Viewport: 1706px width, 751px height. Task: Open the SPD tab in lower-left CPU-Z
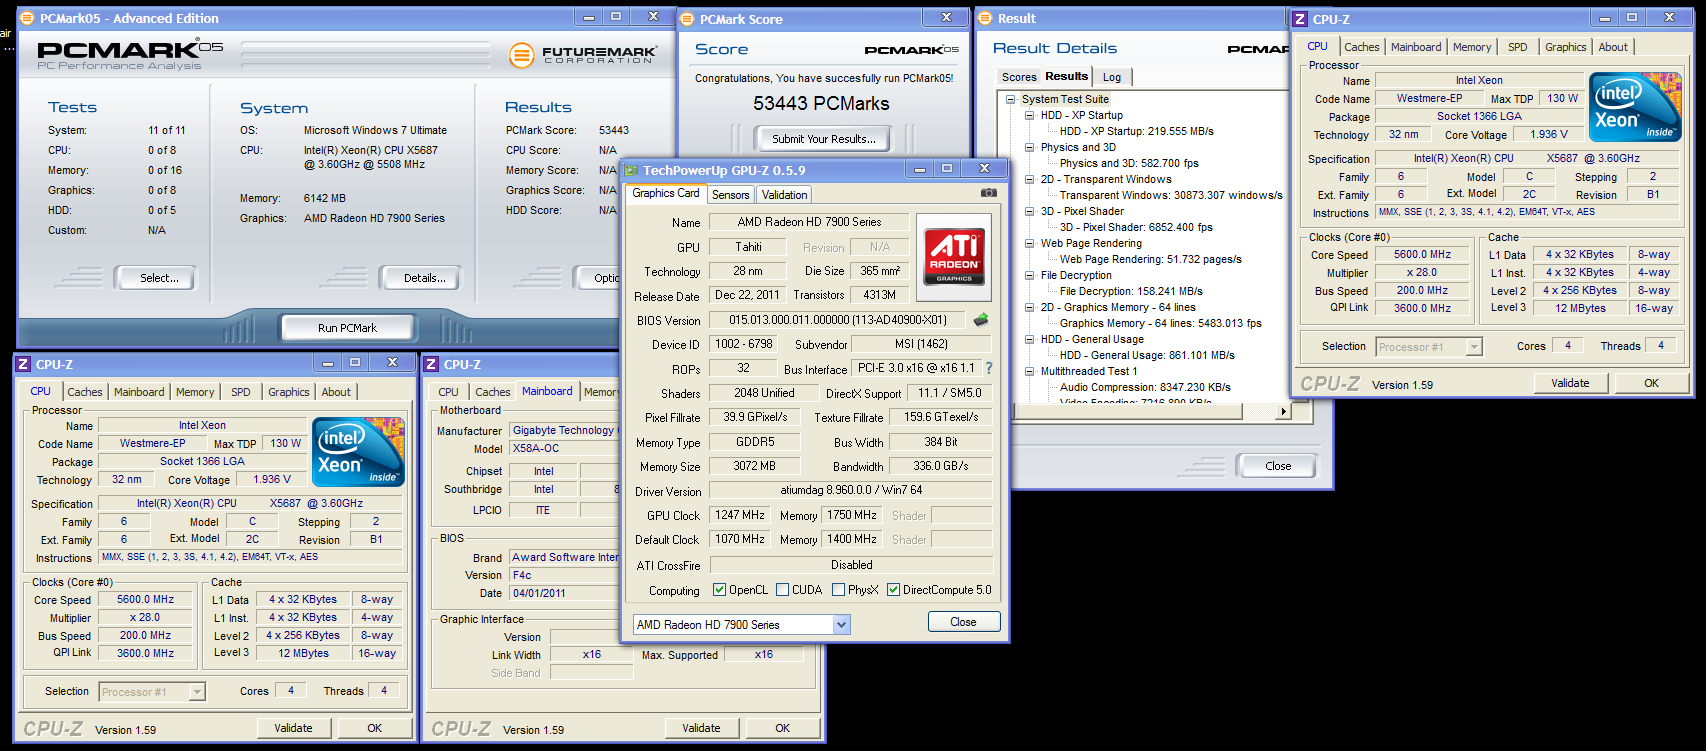(x=241, y=392)
